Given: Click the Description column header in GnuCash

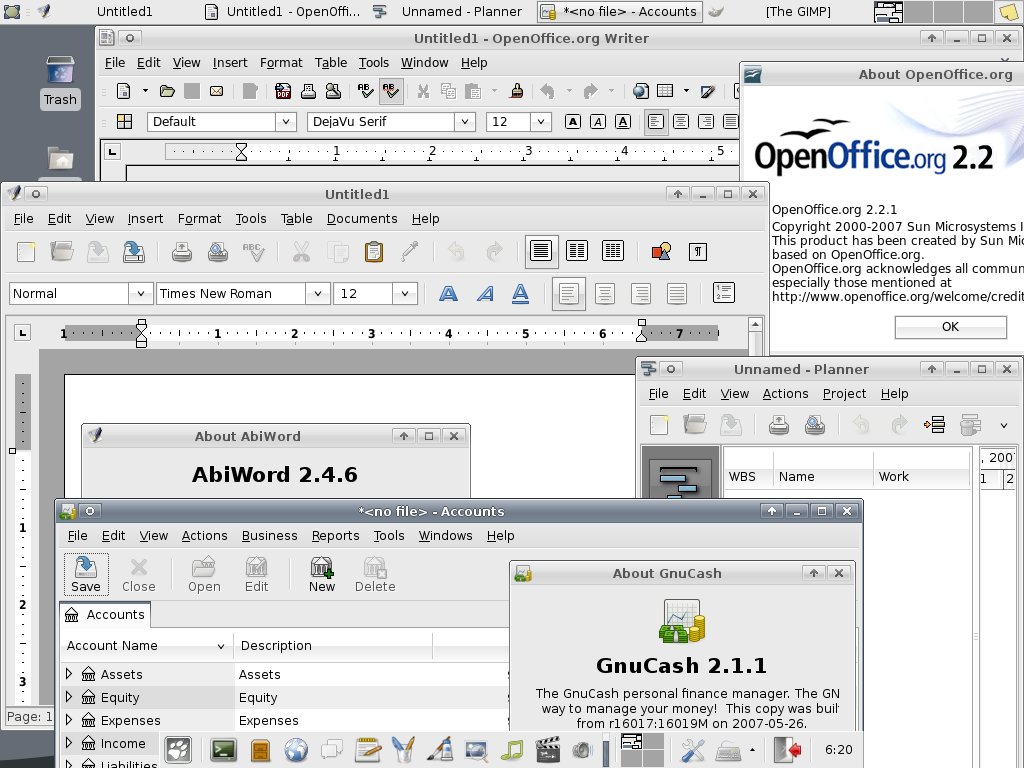Looking at the screenshot, I should (x=333, y=646).
